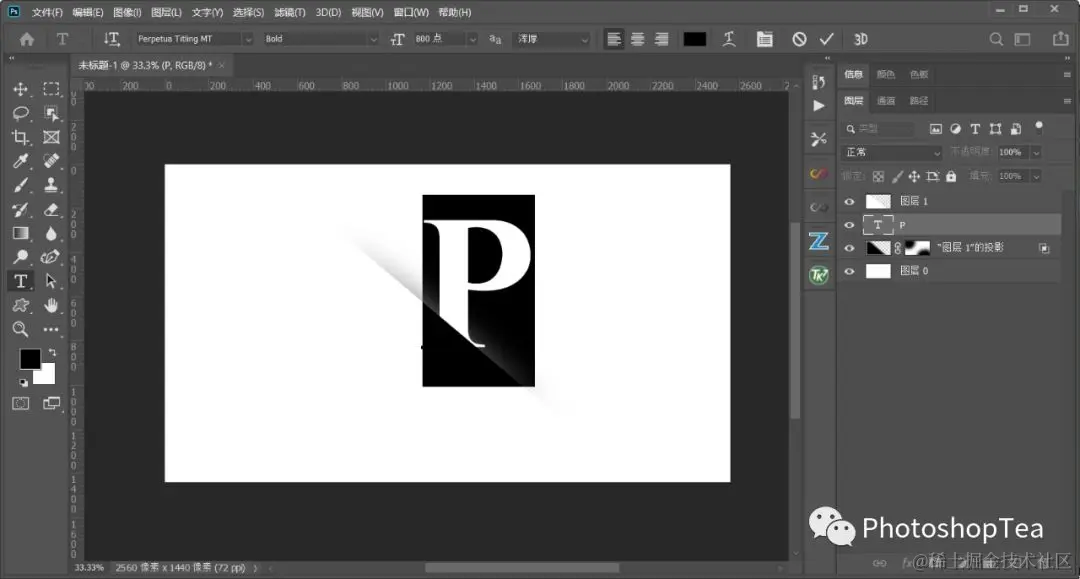Open the fill percentage dropdown
The image size is (1080, 579).
[x=1036, y=176]
